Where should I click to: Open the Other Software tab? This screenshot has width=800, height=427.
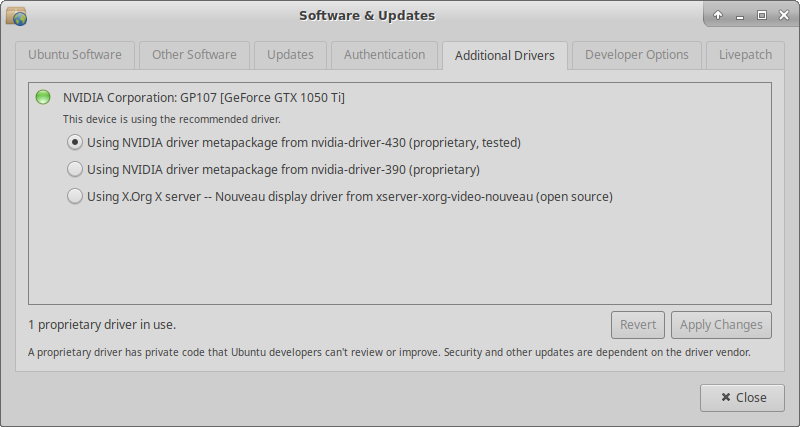[x=194, y=55]
